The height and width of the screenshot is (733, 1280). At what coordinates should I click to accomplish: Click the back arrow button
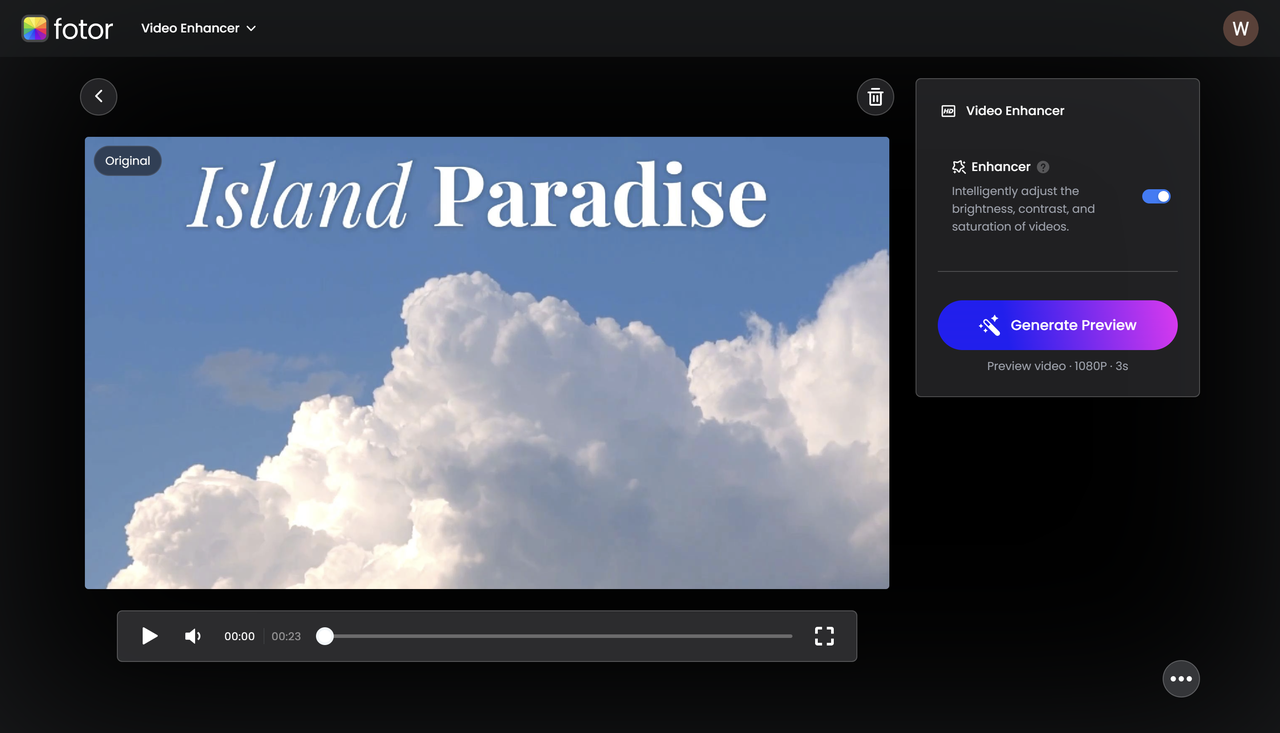(98, 96)
